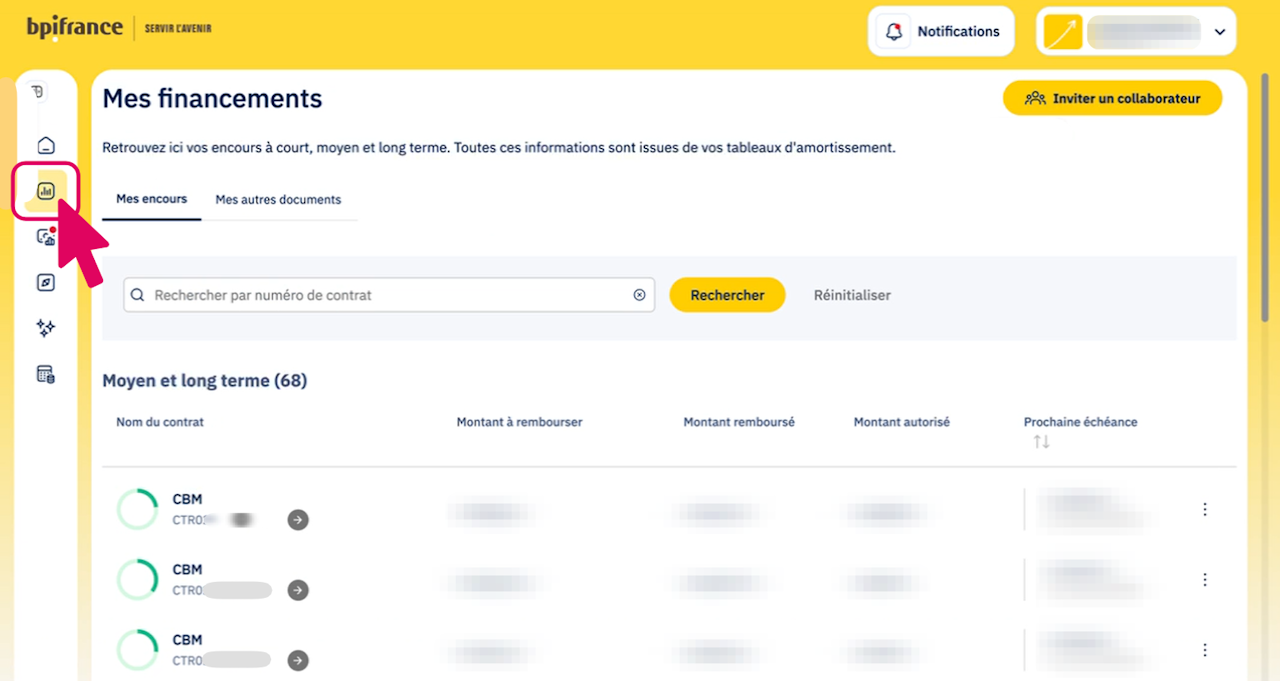Image resolution: width=1280 pixels, height=681 pixels.
Task: Clear the contract search field
Action: point(639,295)
